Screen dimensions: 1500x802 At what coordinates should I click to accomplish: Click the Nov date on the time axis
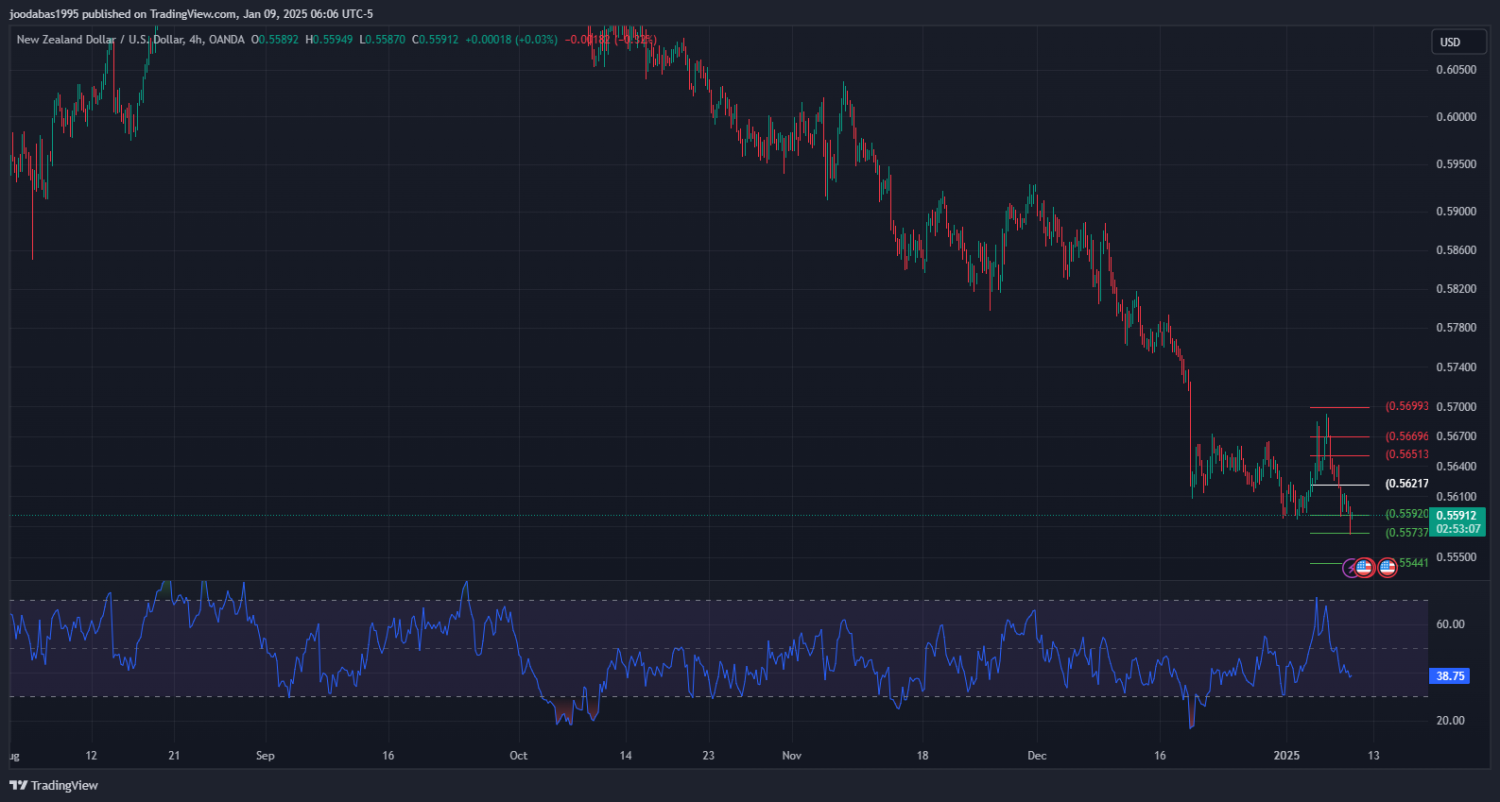click(792, 755)
